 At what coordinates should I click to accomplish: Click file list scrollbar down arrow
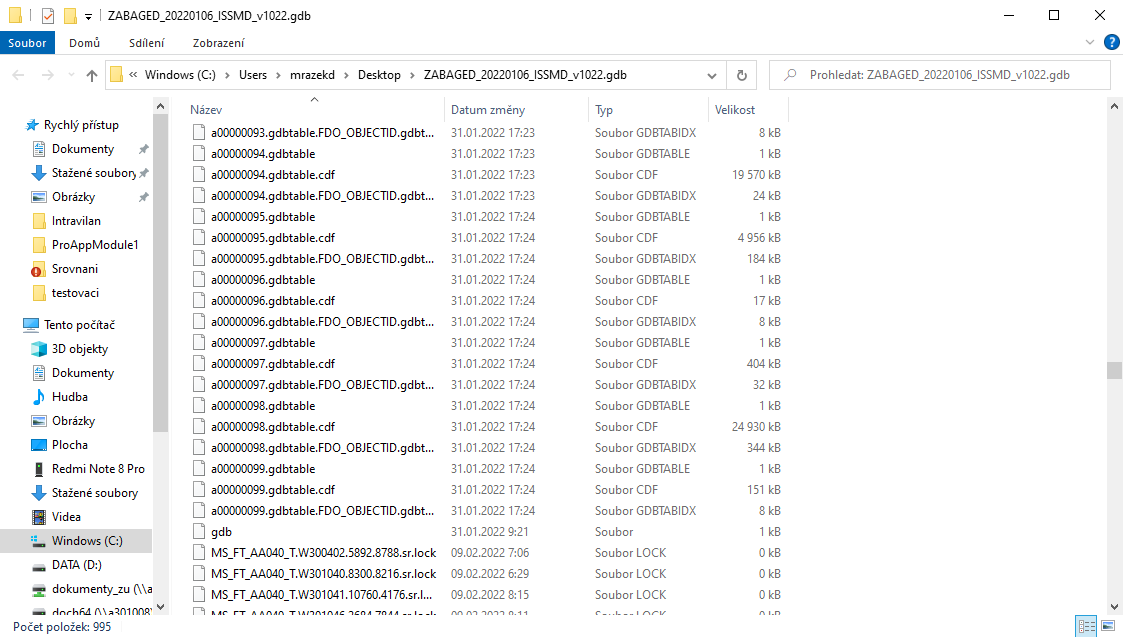1114,606
